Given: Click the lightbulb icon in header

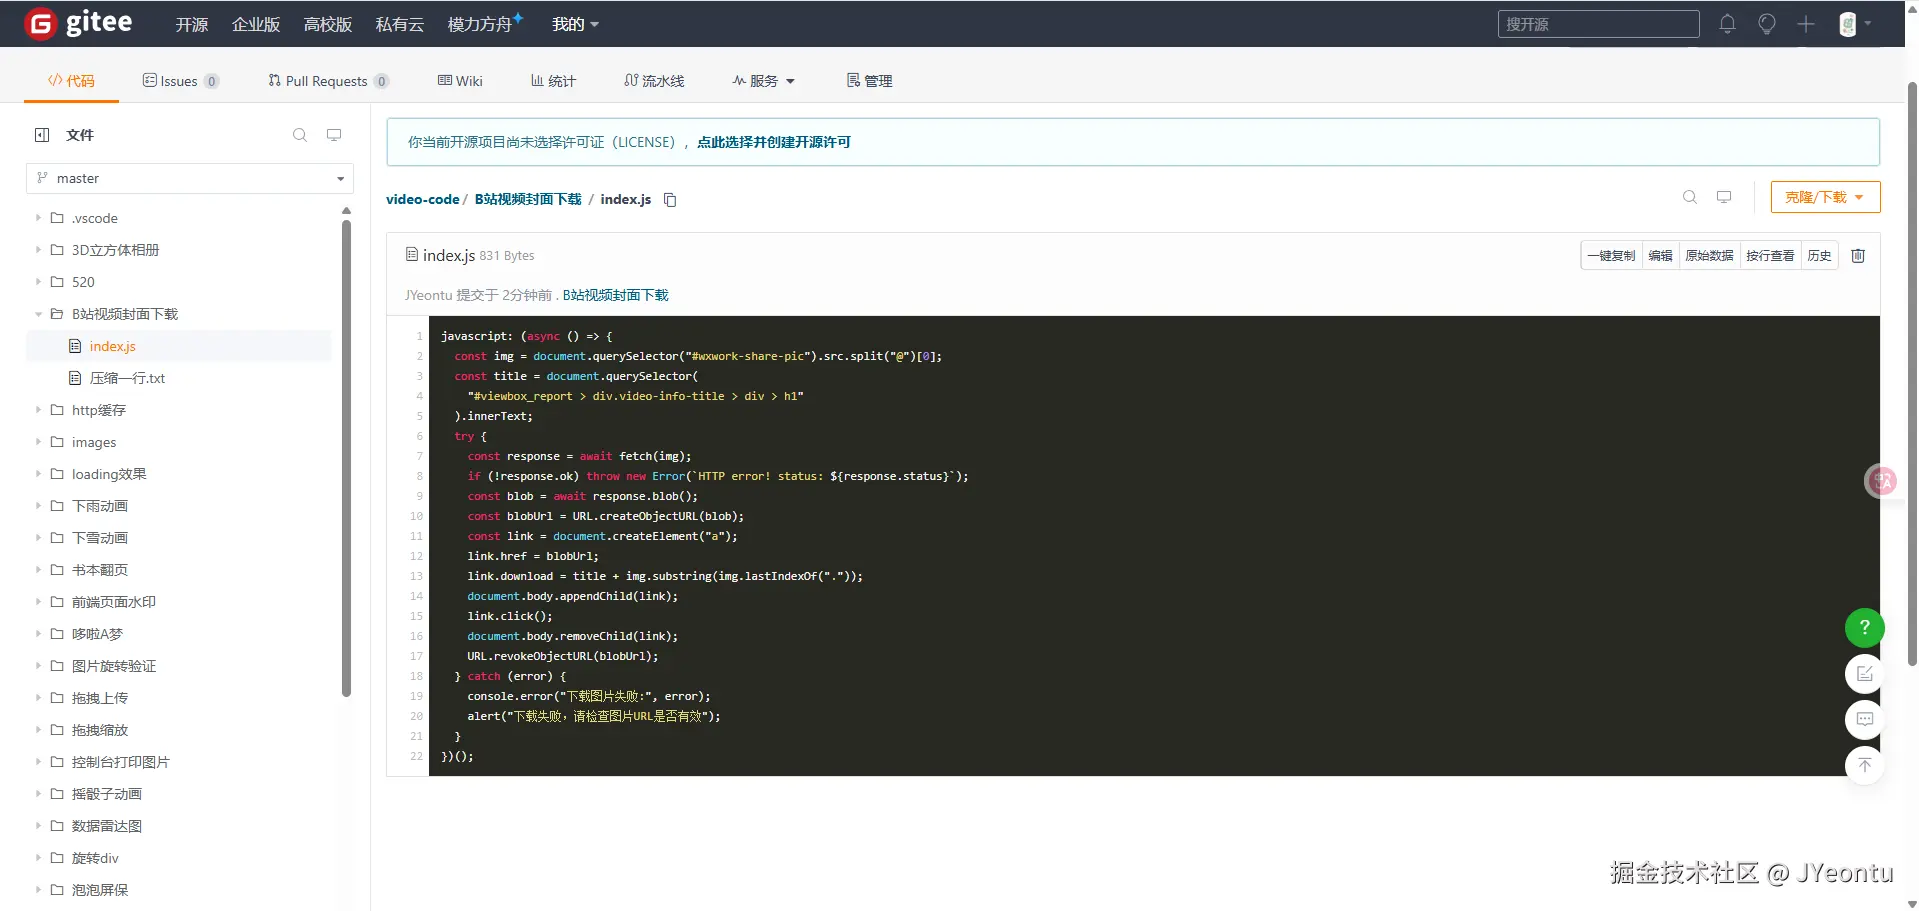Looking at the screenshot, I should coord(1767,24).
